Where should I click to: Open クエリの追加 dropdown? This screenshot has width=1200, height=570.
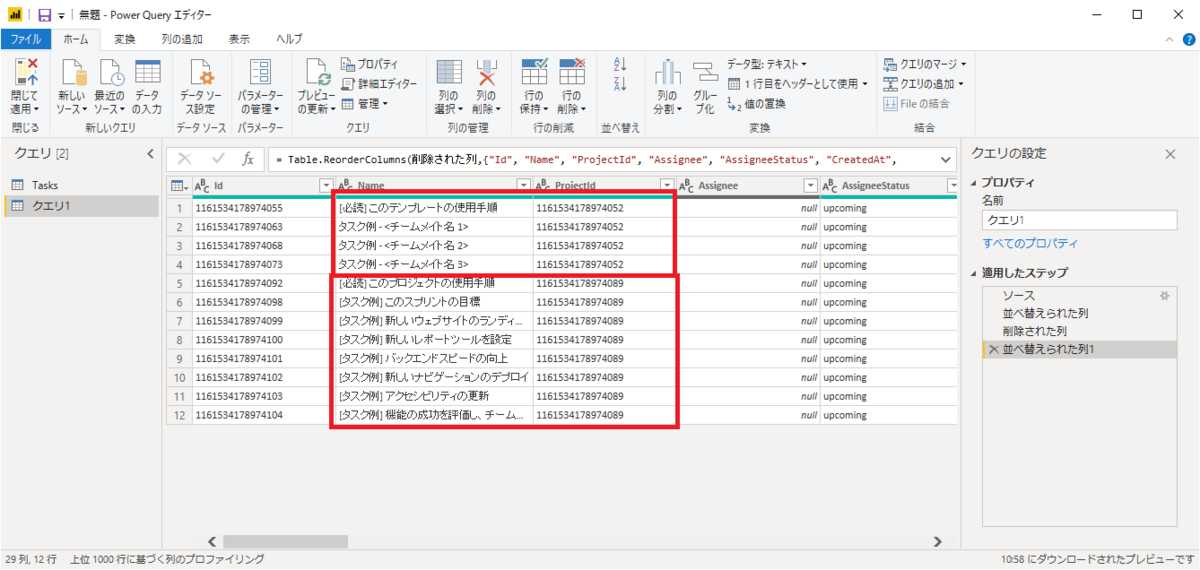point(924,84)
